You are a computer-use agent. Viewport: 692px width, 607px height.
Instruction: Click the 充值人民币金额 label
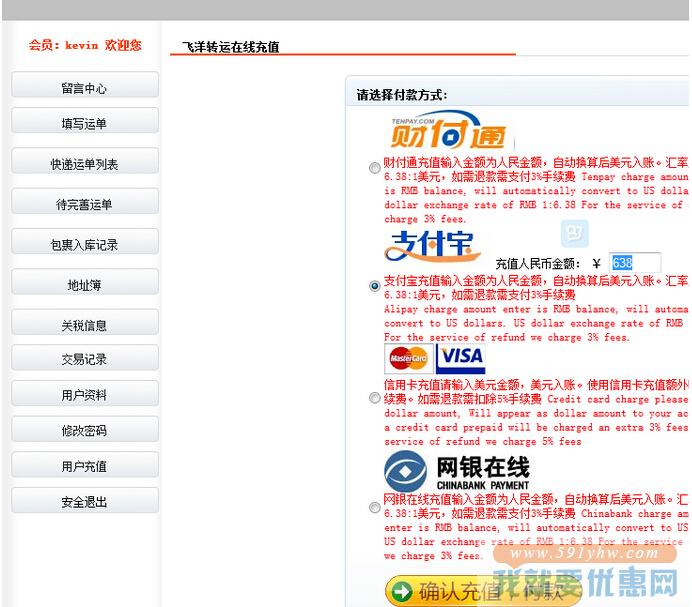tap(538, 264)
